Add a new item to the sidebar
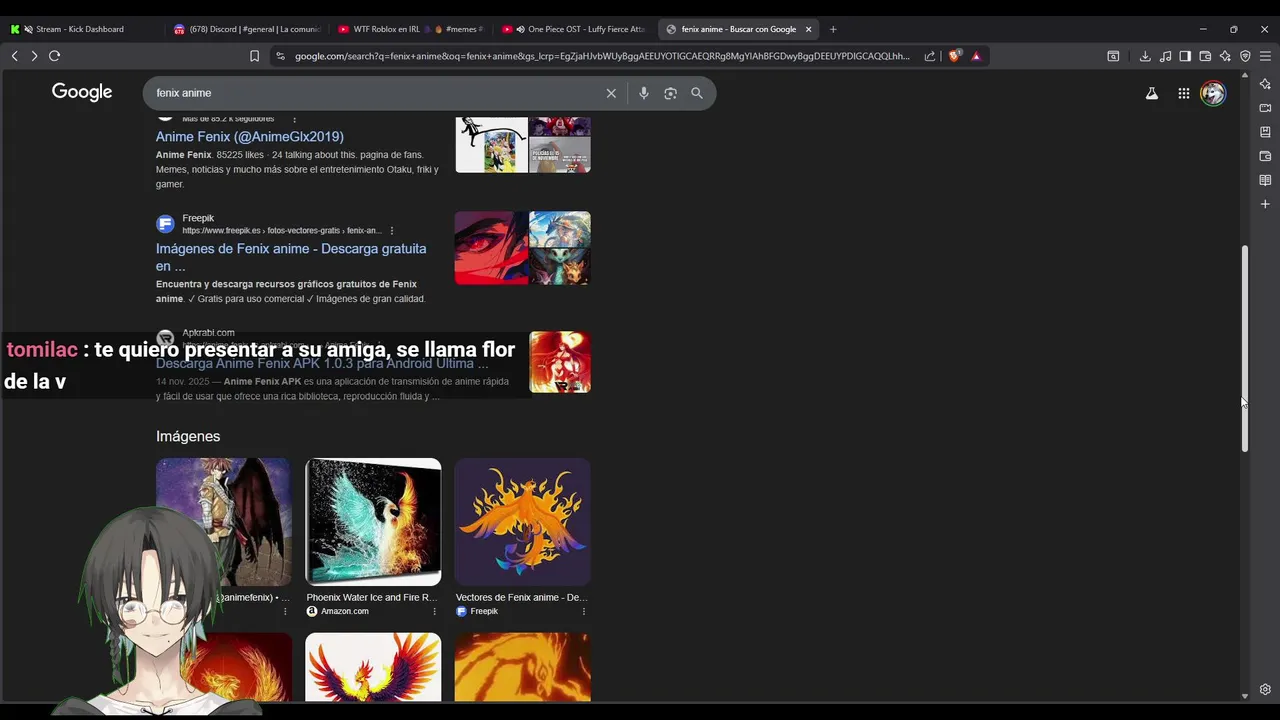The width and height of the screenshot is (1280, 720). coord(1265,204)
